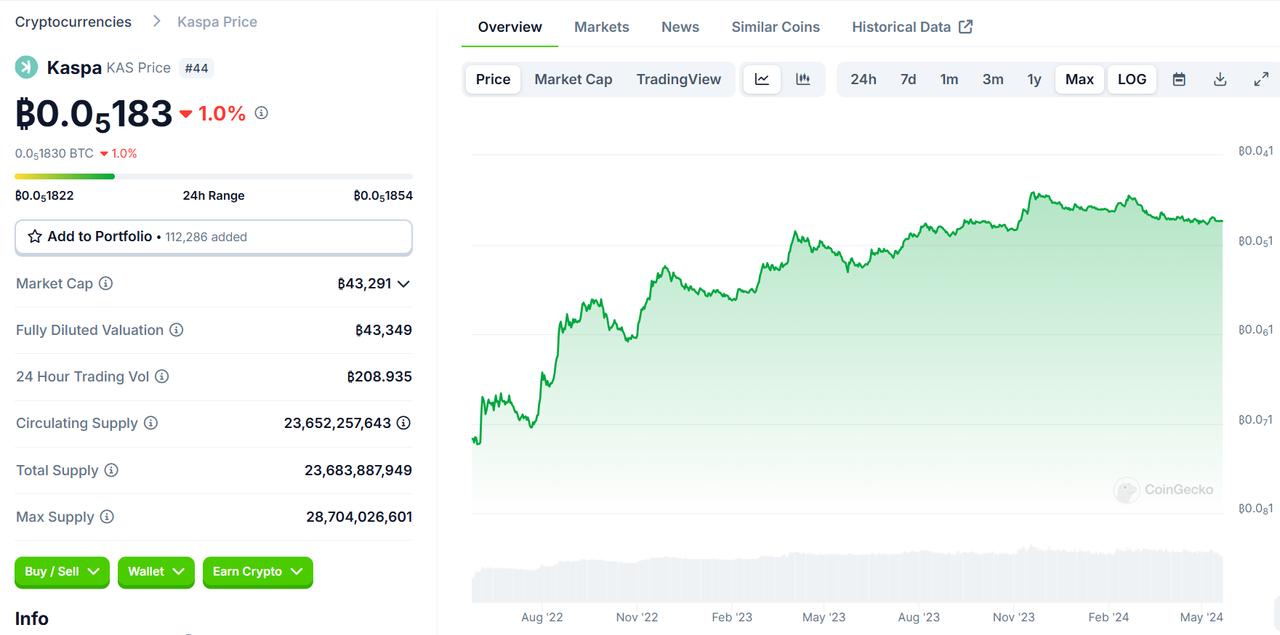Click the Nov '23 x-axis label
The width and height of the screenshot is (1280, 635).
click(x=1014, y=617)
